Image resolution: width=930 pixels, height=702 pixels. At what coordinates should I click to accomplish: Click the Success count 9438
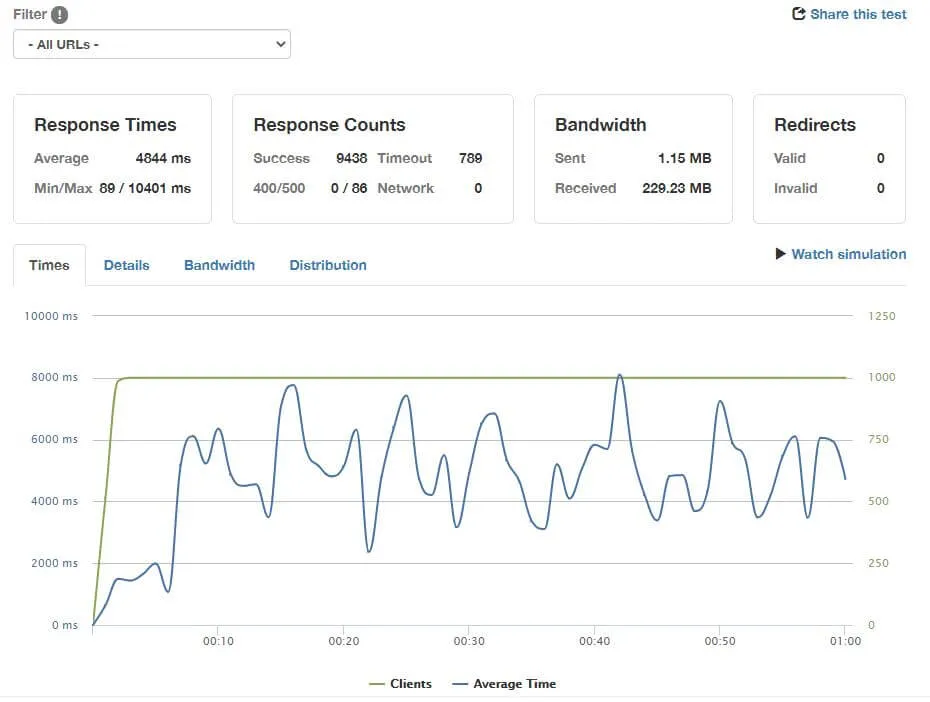tap(351, 158)
